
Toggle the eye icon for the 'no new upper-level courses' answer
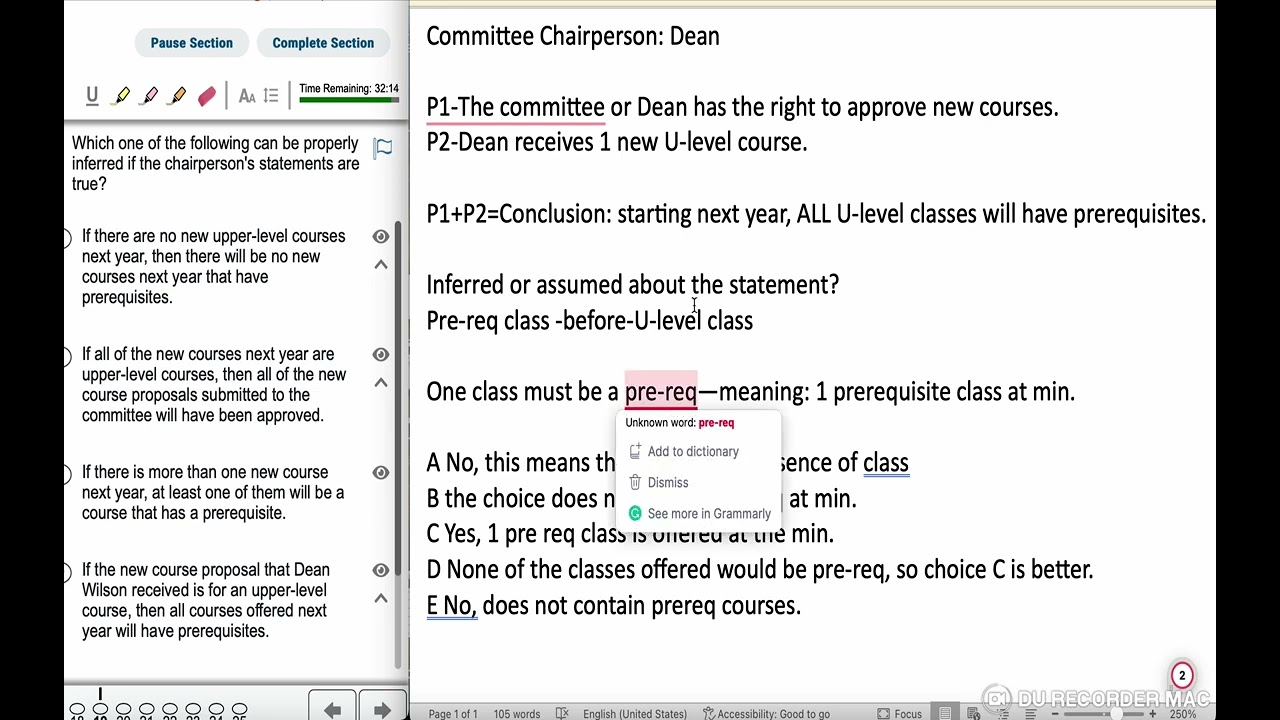381,236
